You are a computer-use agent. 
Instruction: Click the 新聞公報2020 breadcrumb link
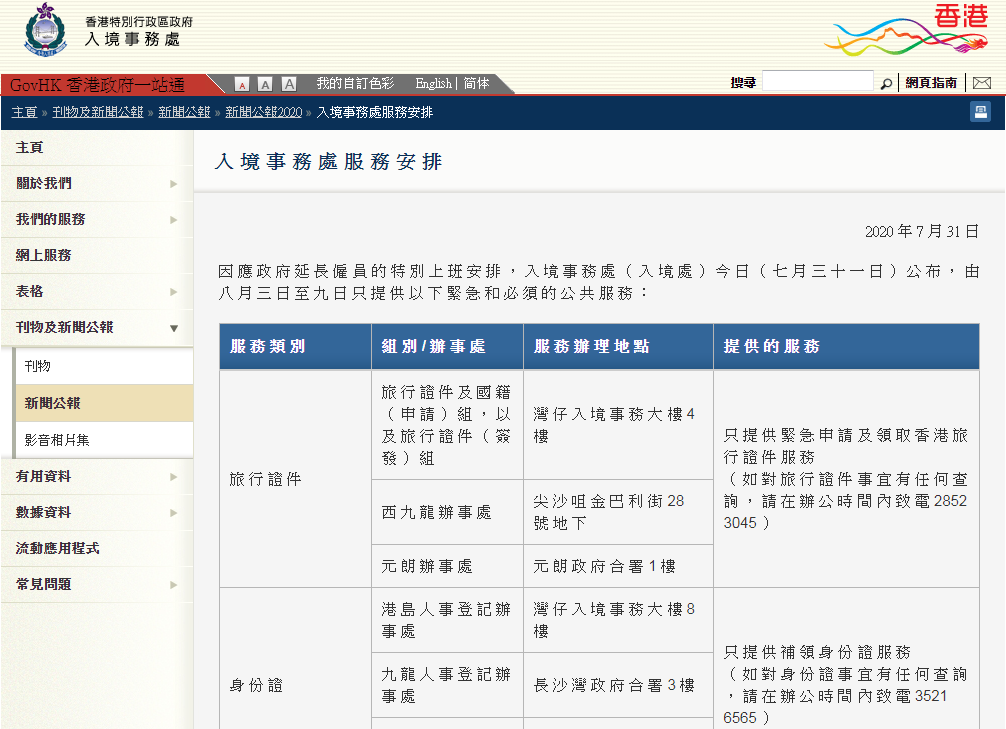point(263,112)
